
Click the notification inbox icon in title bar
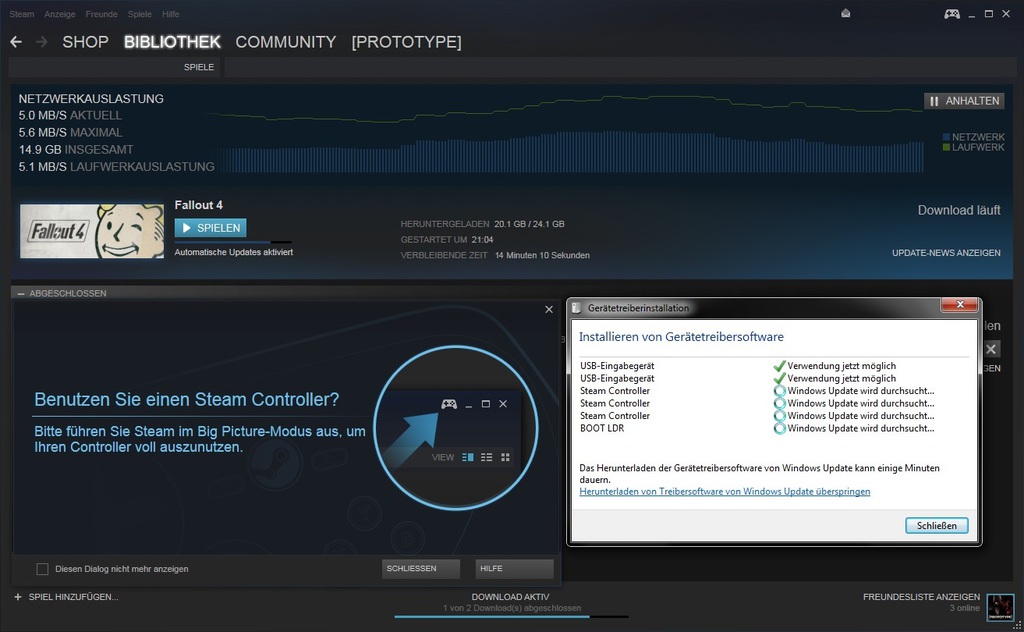click(x=846, y=13)
